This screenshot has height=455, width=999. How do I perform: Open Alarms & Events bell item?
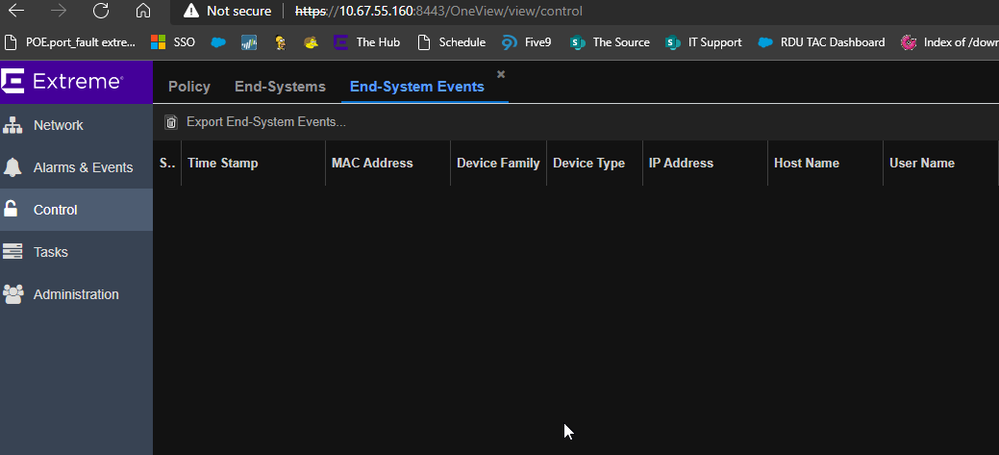click(82, 167)
